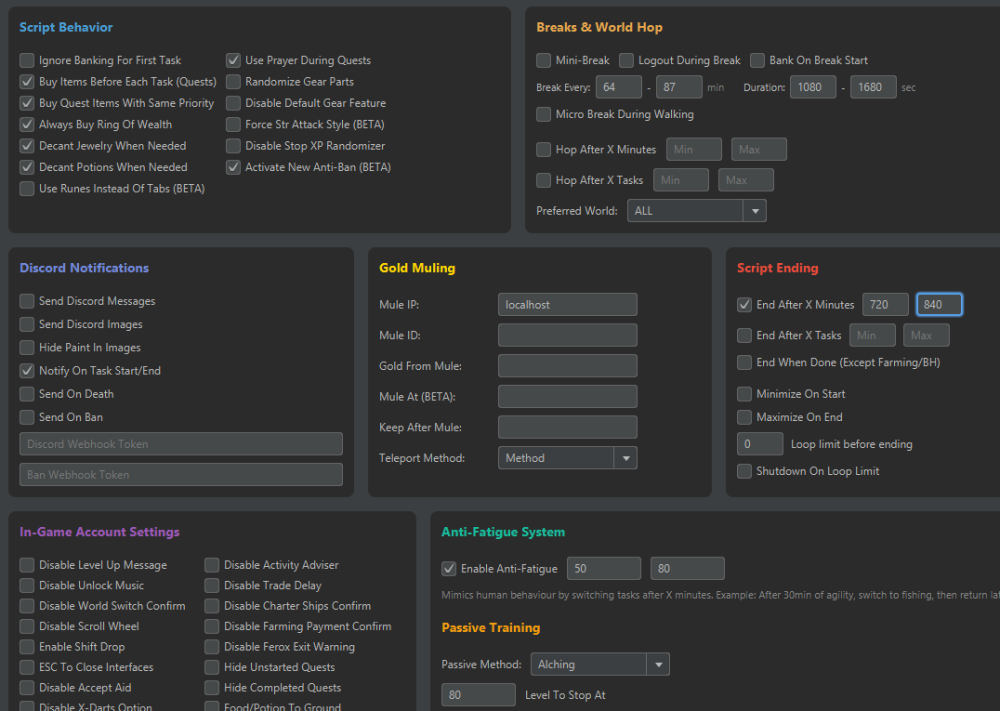Disable Notify On Task Start/End
The width and height of the screenshot is (1000, 711).
[27, 371]
